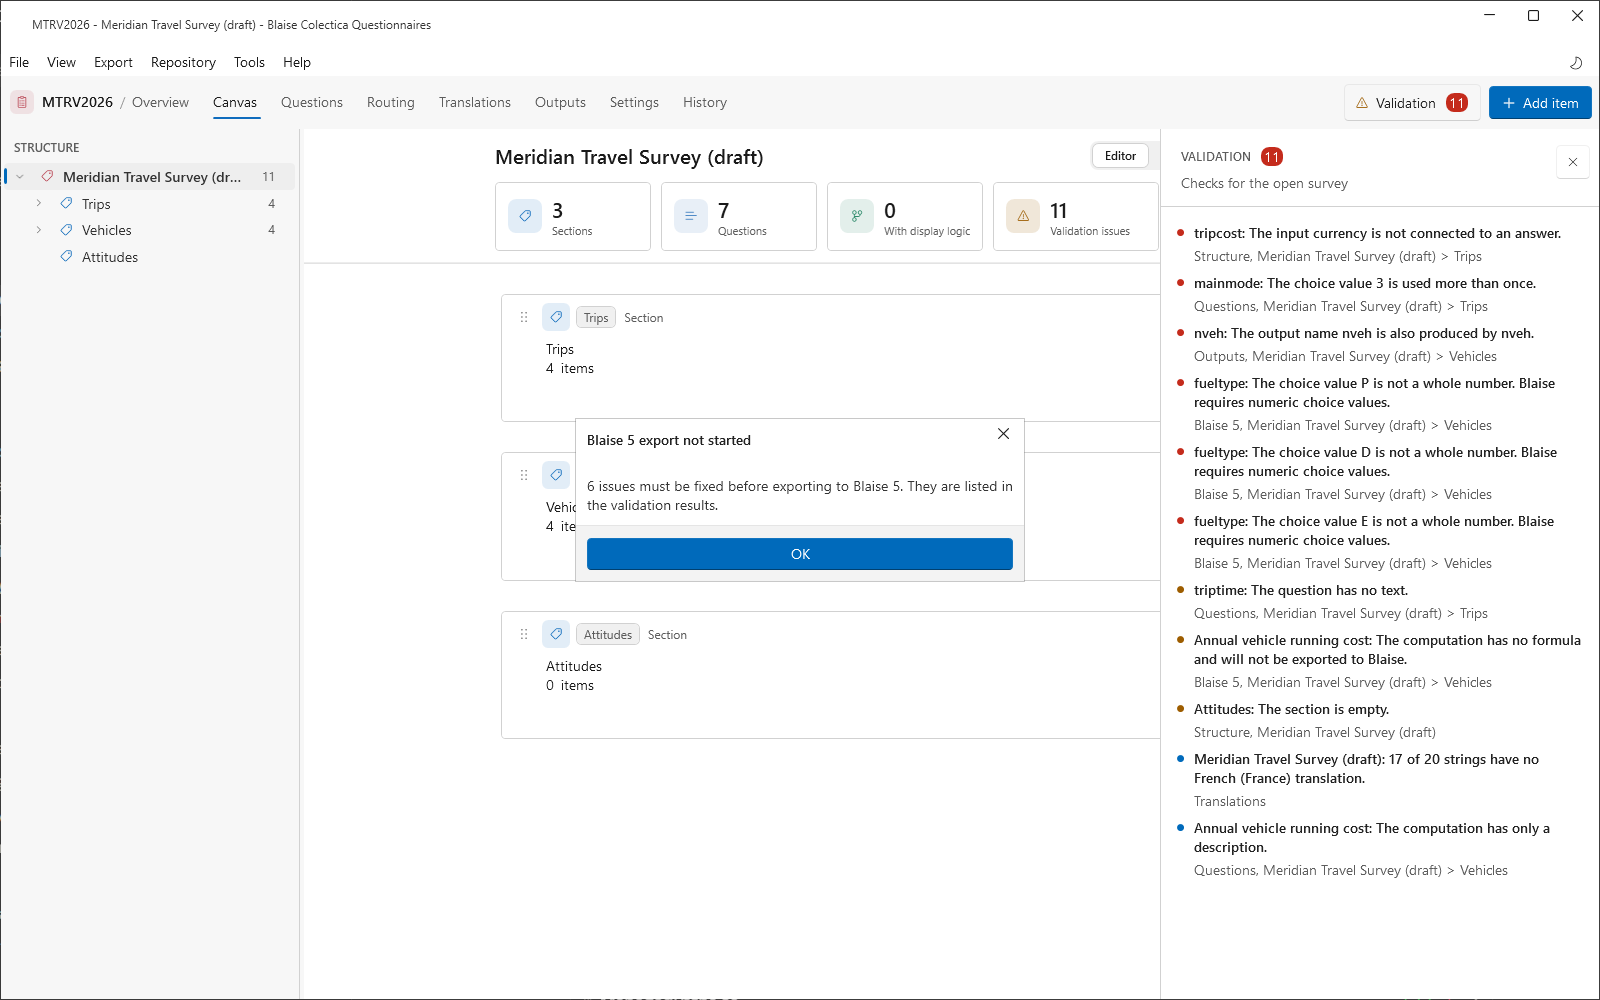Open the Attitudes section is empty issue
This screenshot has height=1000, width=1600.
click(1380, 721)
